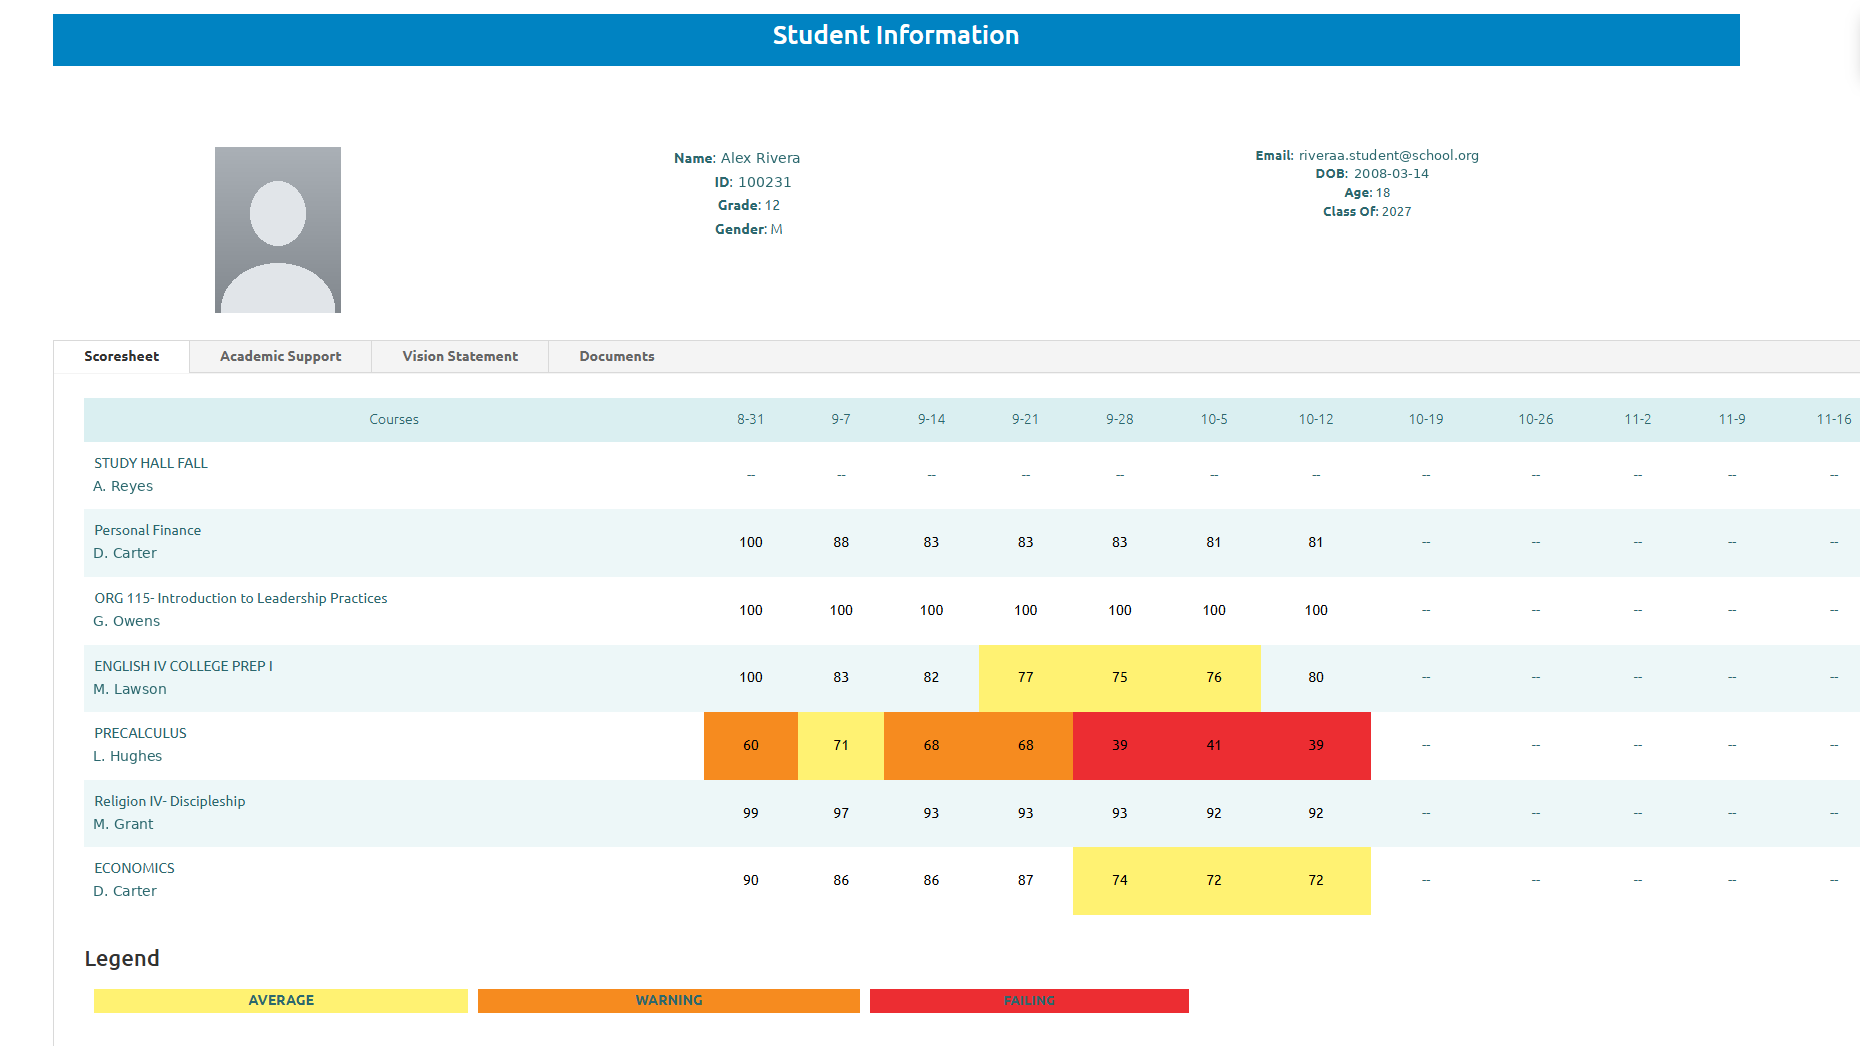Click Precalculus score 60 for 8-31

pos(751,745)
